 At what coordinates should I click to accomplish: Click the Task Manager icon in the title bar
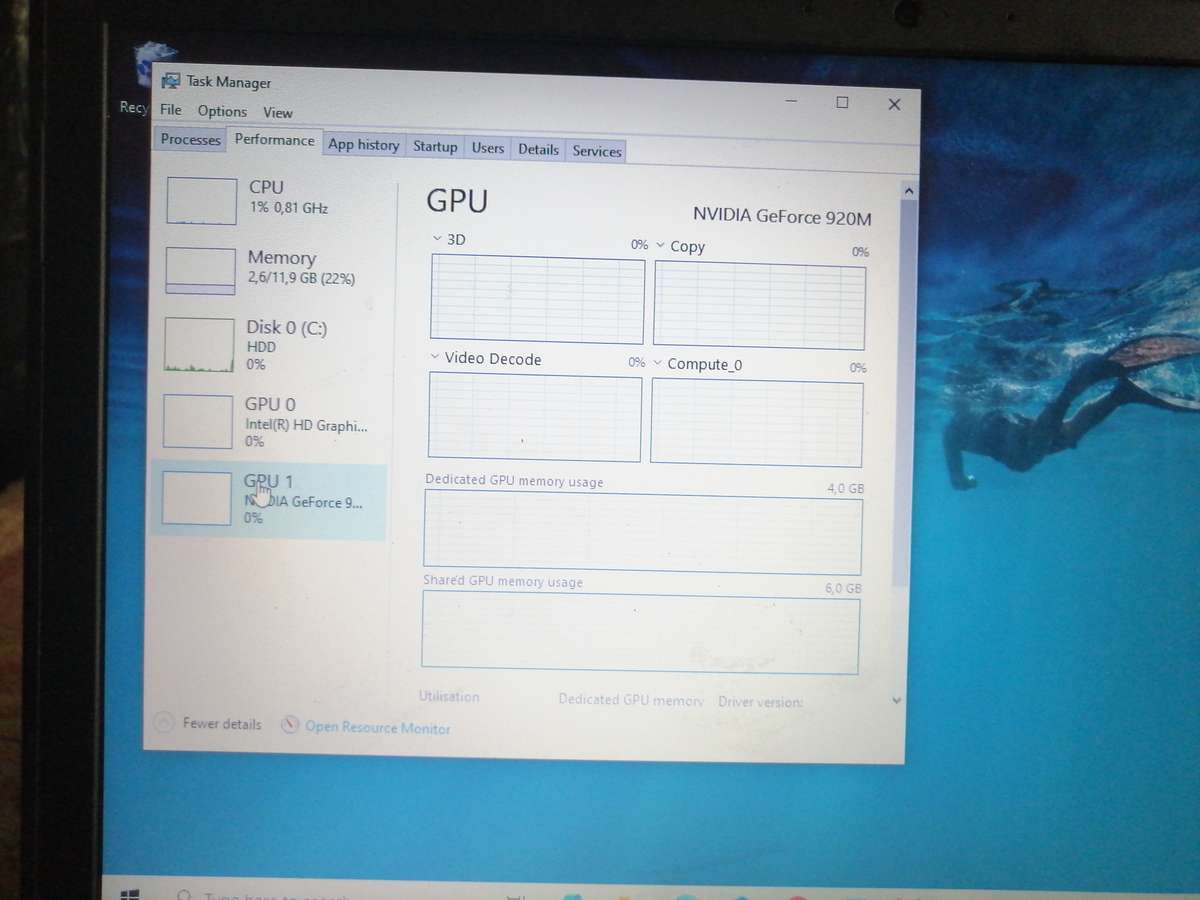pyautogui.click(x=172, y=82)
